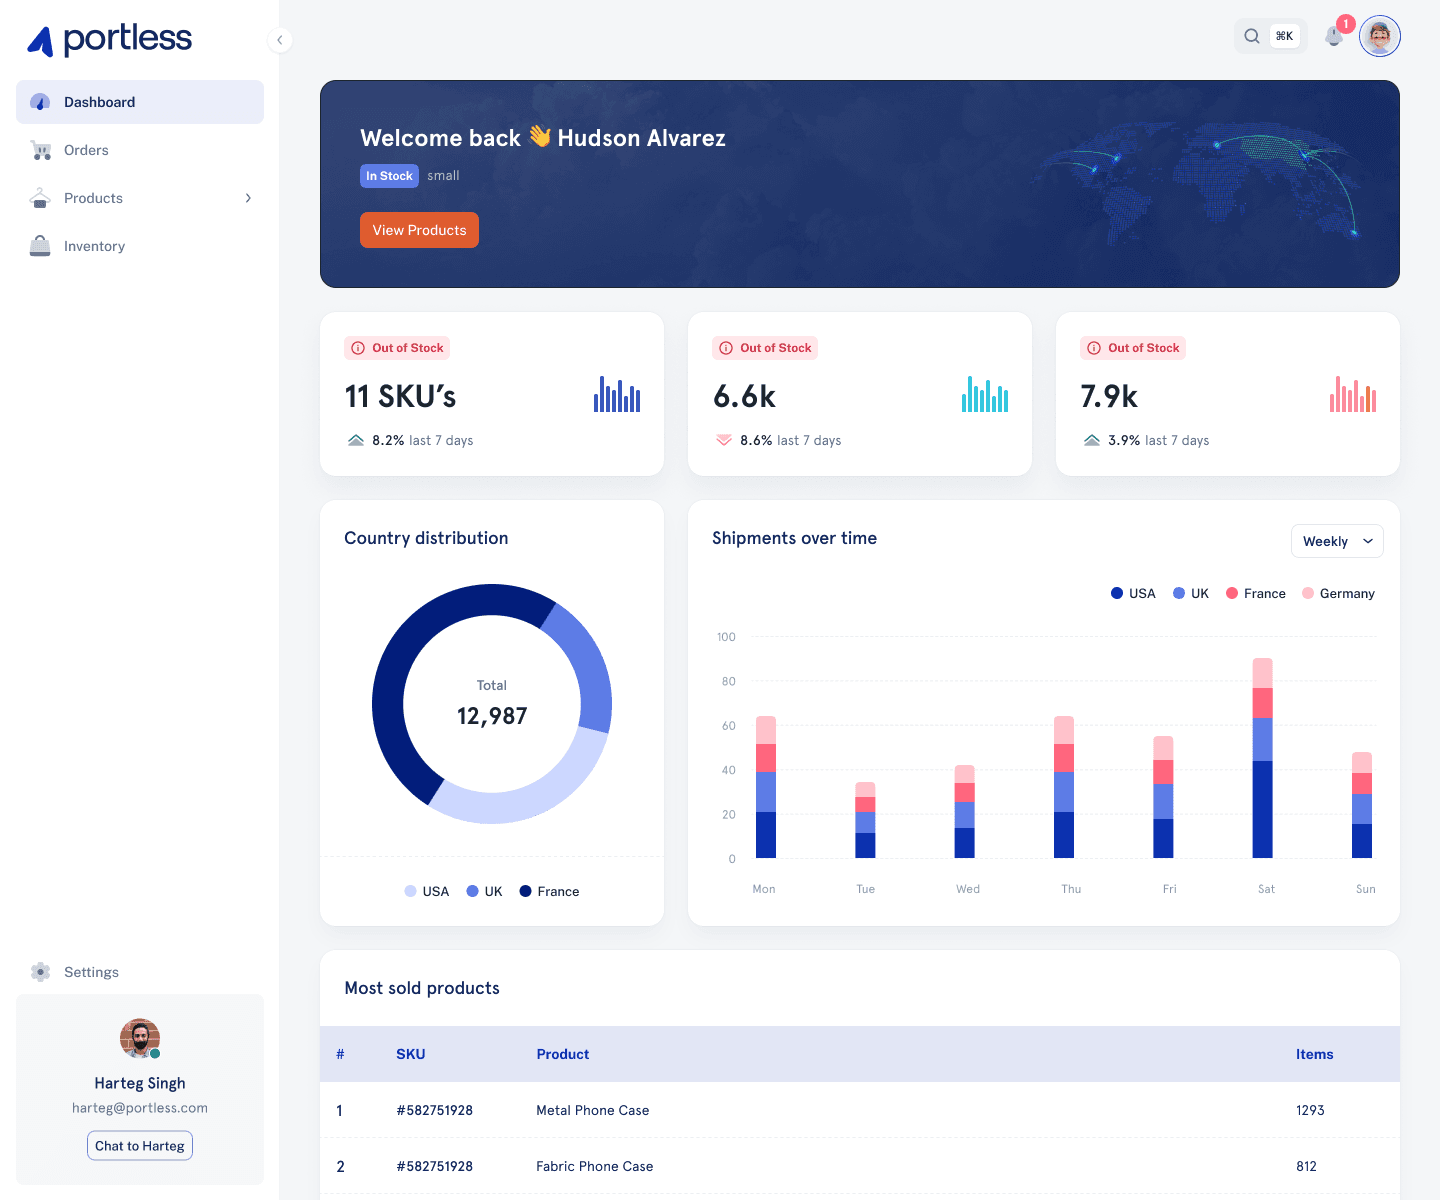Open notifications bell
Viewport: 1440px width, 1200px height.
coord(1334,36)
